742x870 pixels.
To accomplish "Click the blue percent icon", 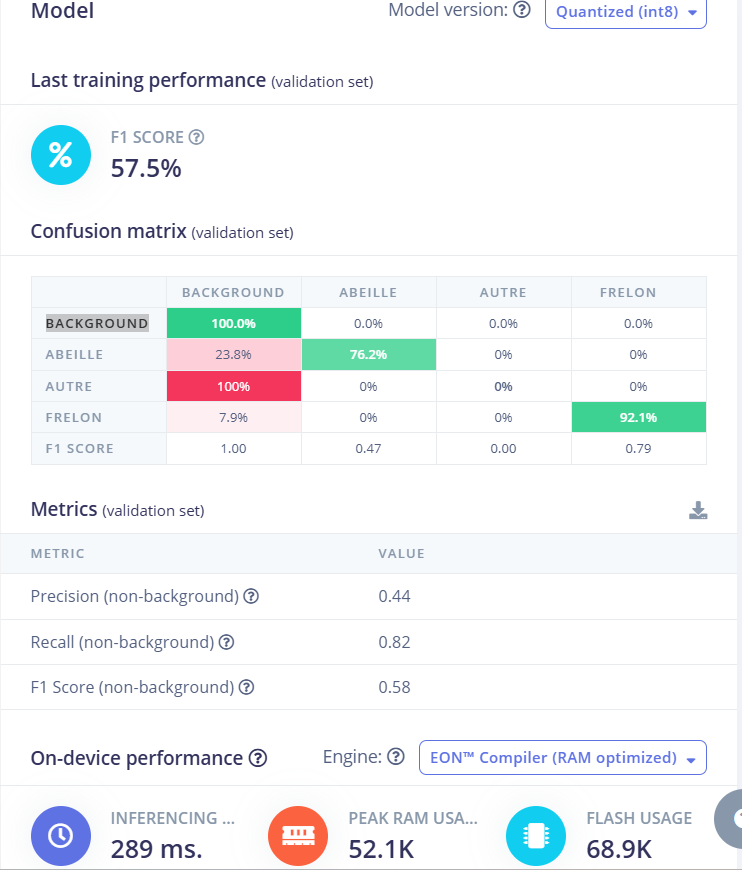I will 61,155.
